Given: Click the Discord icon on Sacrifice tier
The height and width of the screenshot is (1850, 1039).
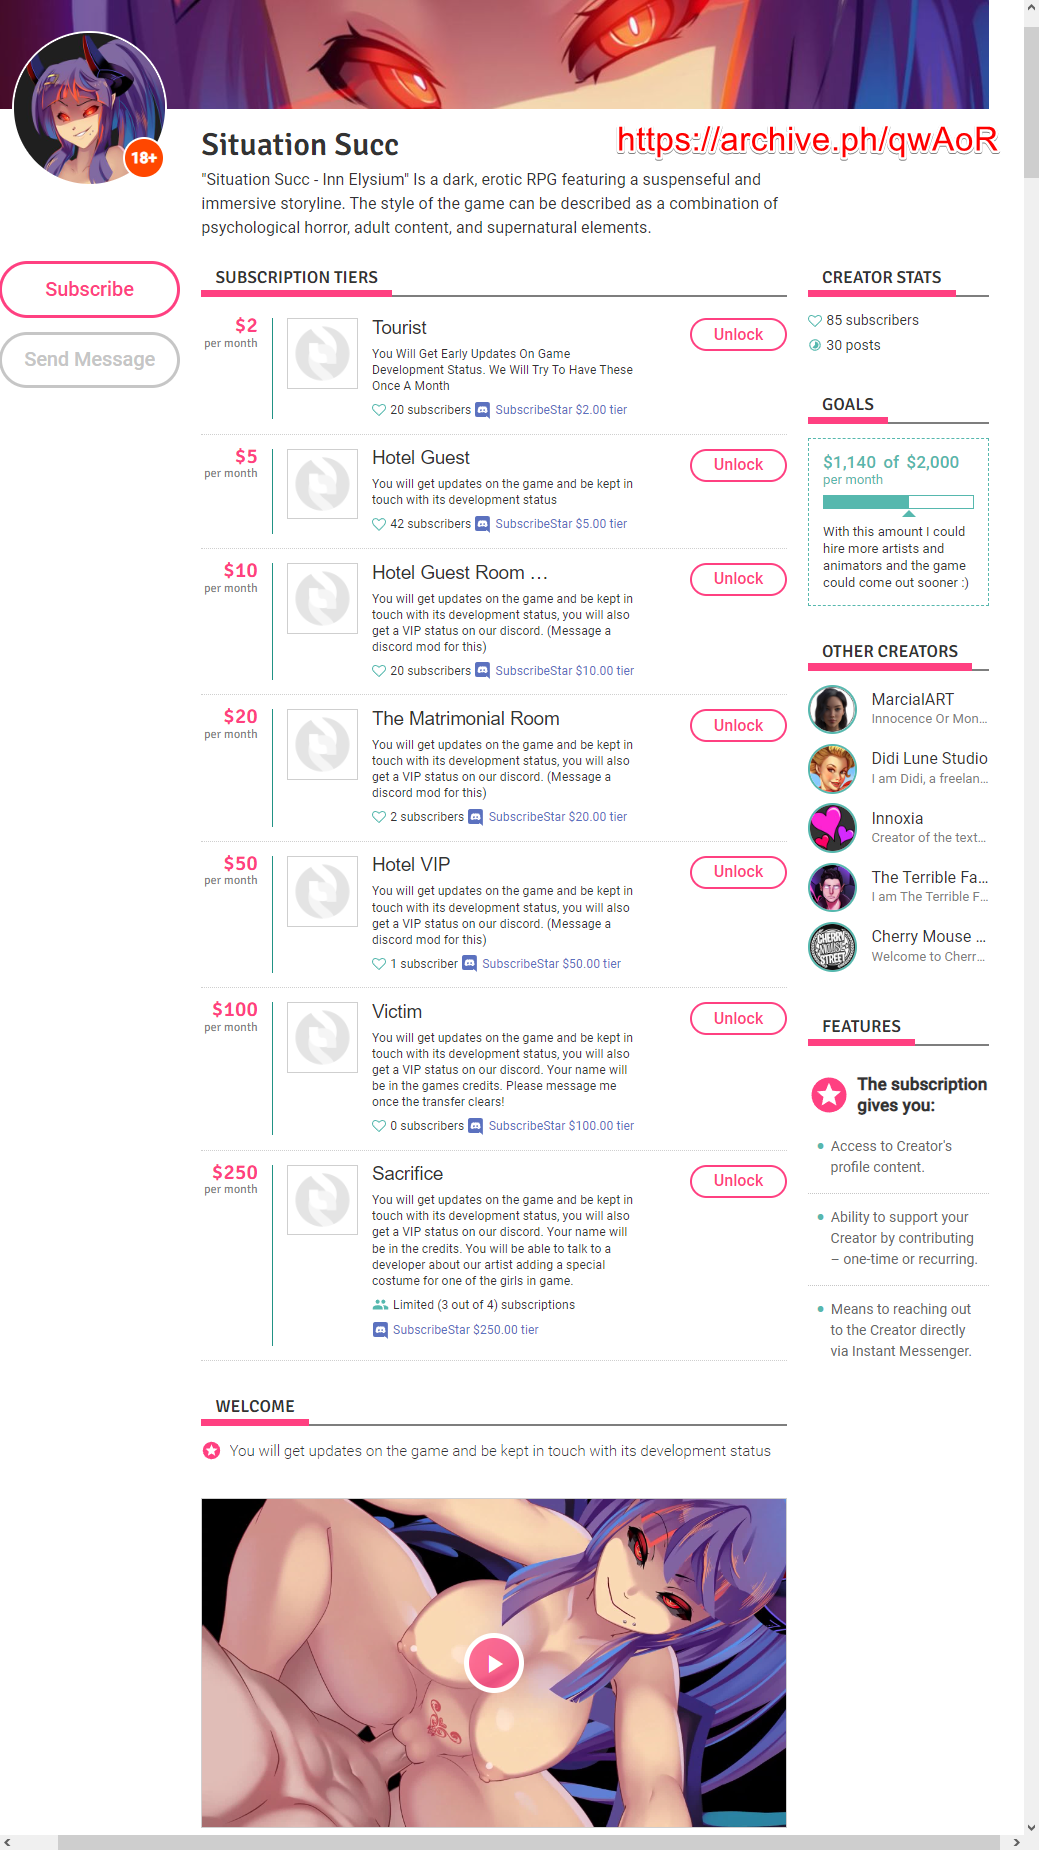Looking at the screenshot, I should coord(380,1330).
